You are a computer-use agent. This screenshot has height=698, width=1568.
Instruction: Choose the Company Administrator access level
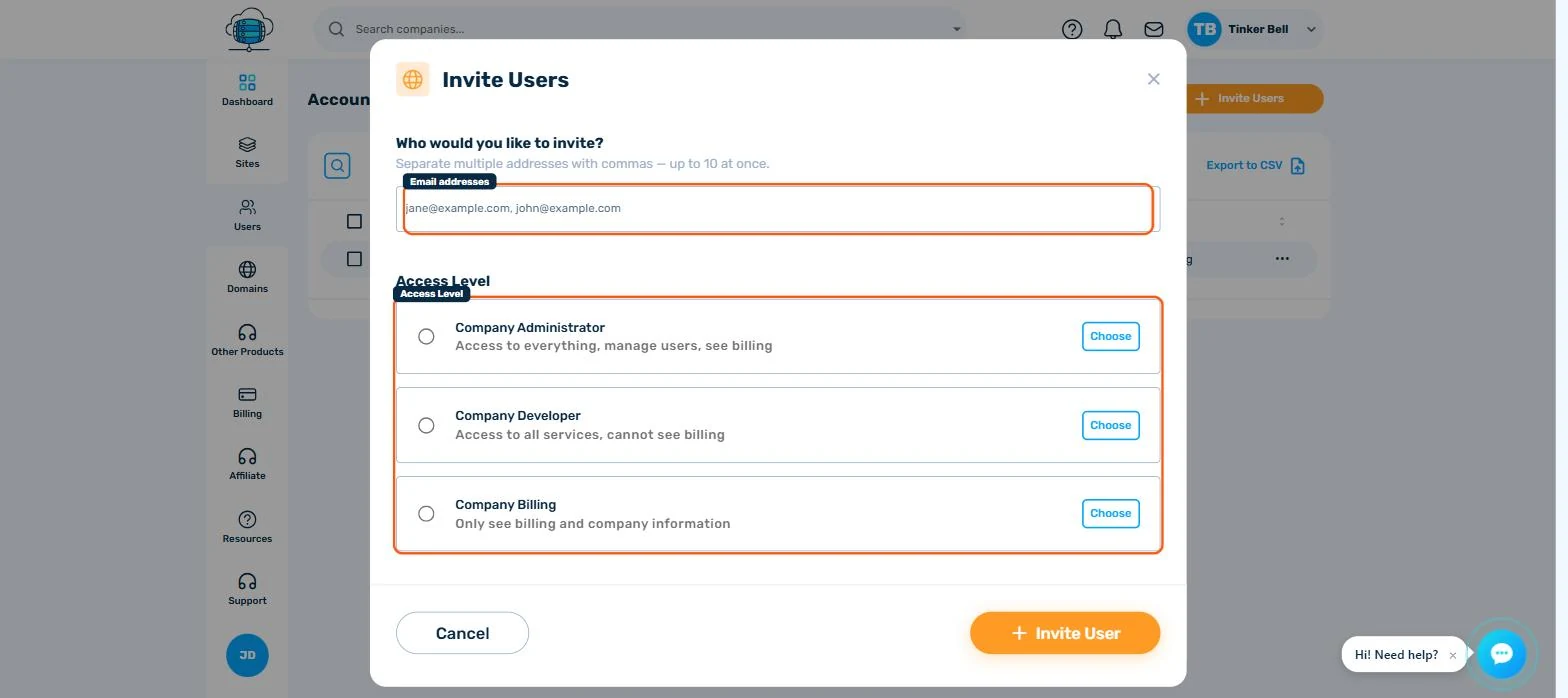1110,336
